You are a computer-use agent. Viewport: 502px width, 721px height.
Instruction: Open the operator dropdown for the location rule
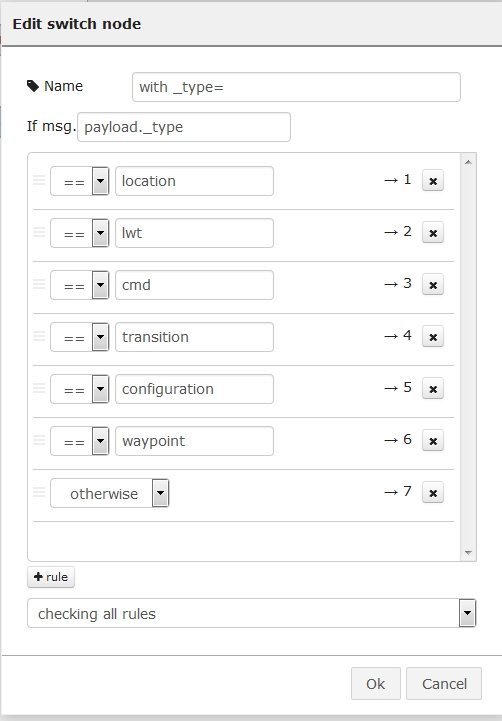point(80,181)
